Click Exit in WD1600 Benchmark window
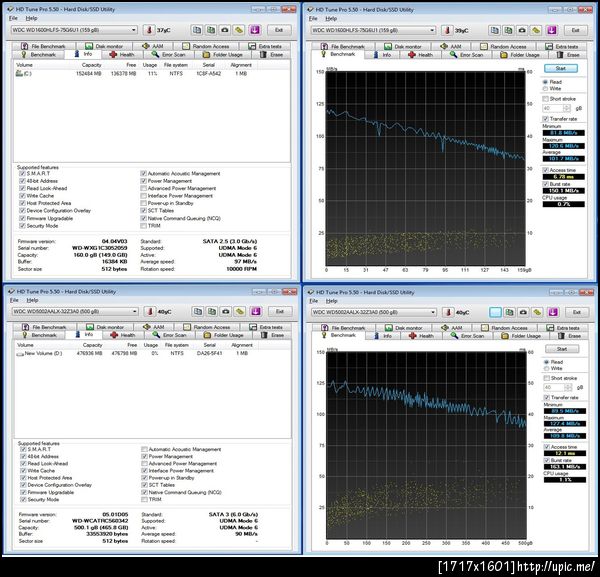Viewport: 600px width, 577px height. (575, 30)
